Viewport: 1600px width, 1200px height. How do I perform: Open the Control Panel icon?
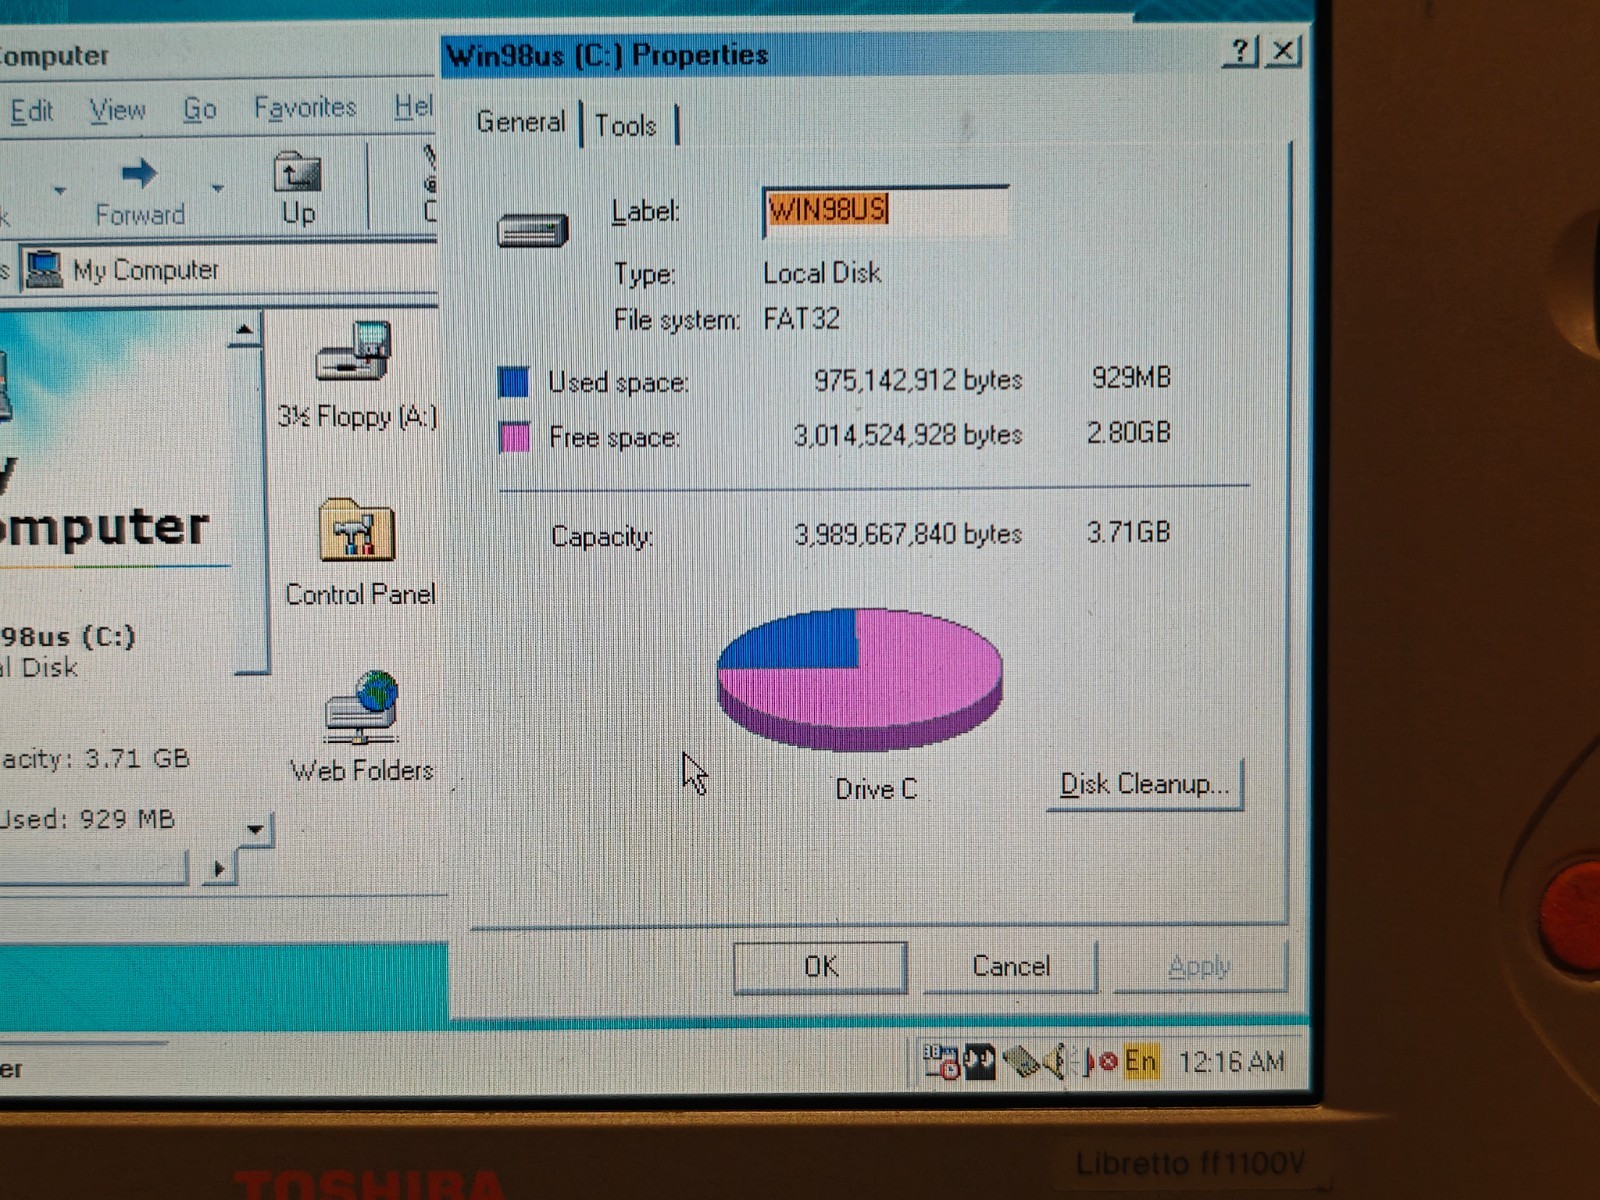(357, 529)
